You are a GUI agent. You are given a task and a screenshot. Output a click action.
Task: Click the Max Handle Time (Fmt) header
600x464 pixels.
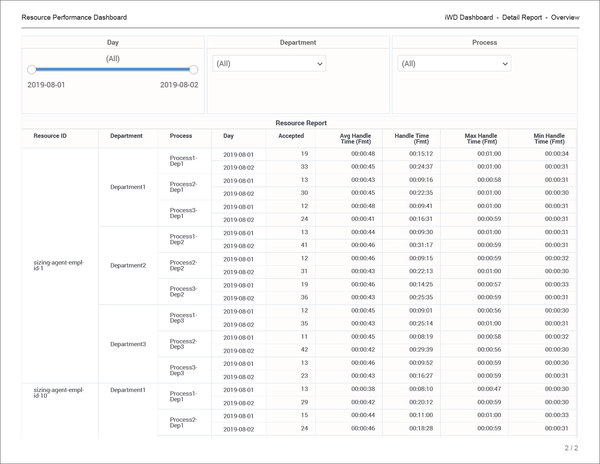point(481,138)
